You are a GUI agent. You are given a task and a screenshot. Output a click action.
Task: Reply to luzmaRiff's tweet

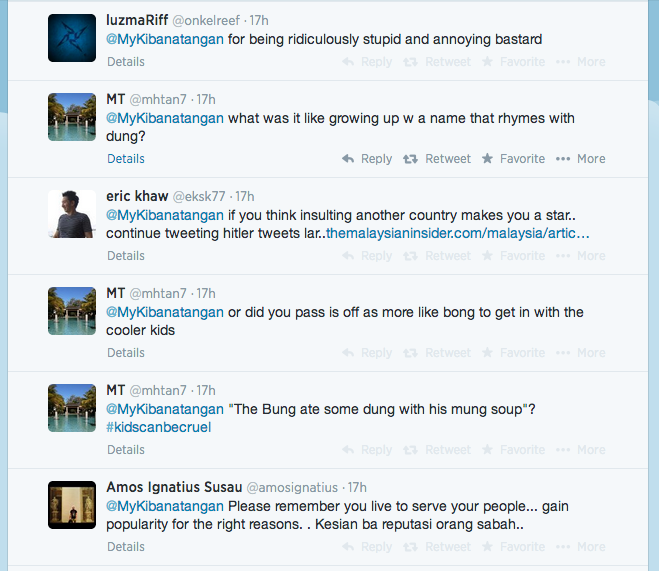(367, 62)
